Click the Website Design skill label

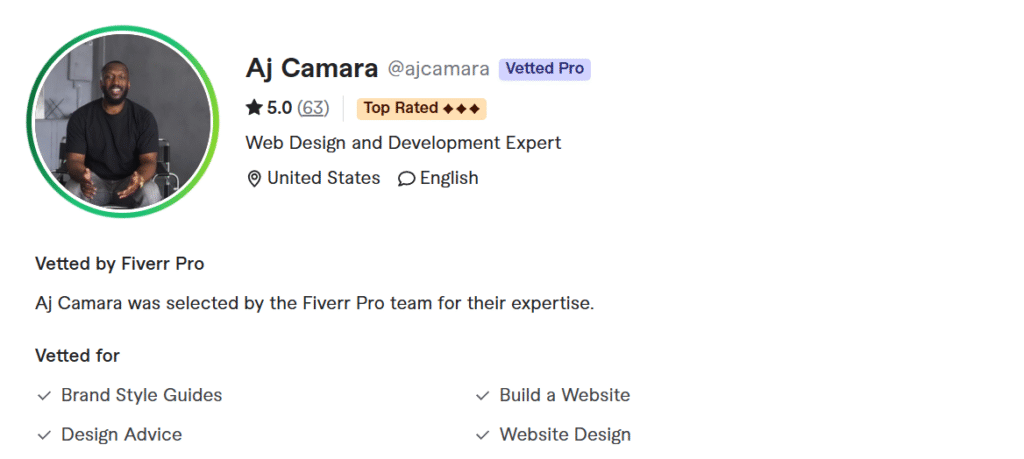(565, 434)
